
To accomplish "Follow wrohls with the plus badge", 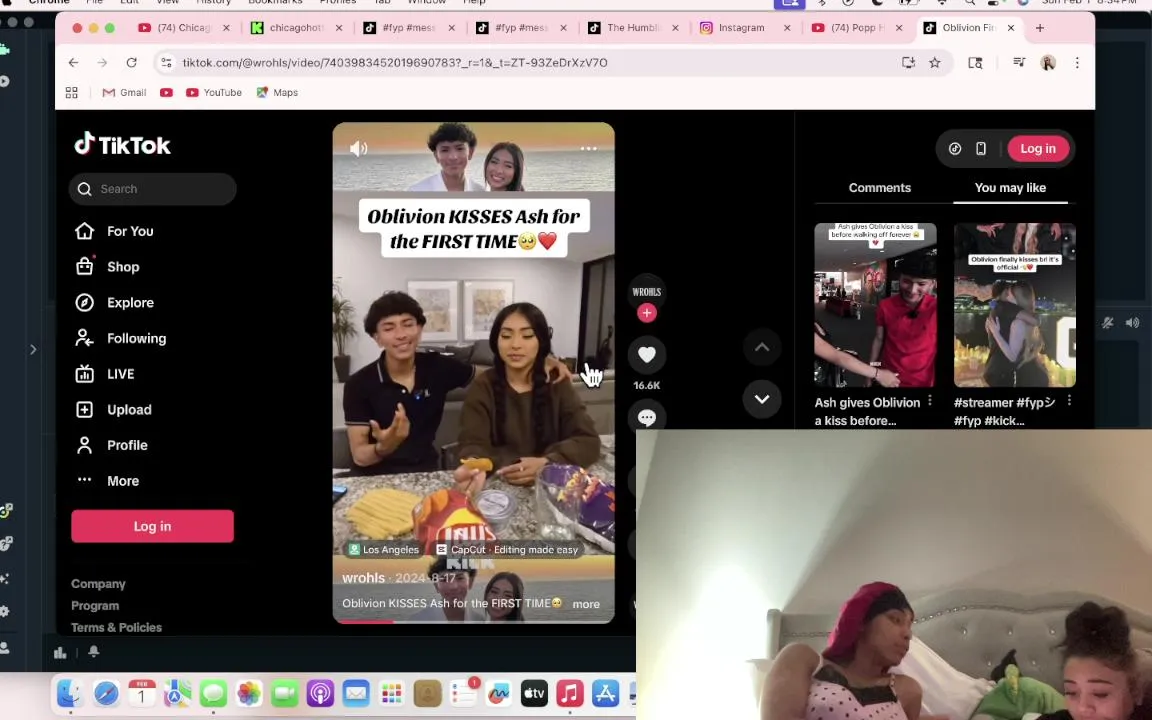I will click(647, 313).
